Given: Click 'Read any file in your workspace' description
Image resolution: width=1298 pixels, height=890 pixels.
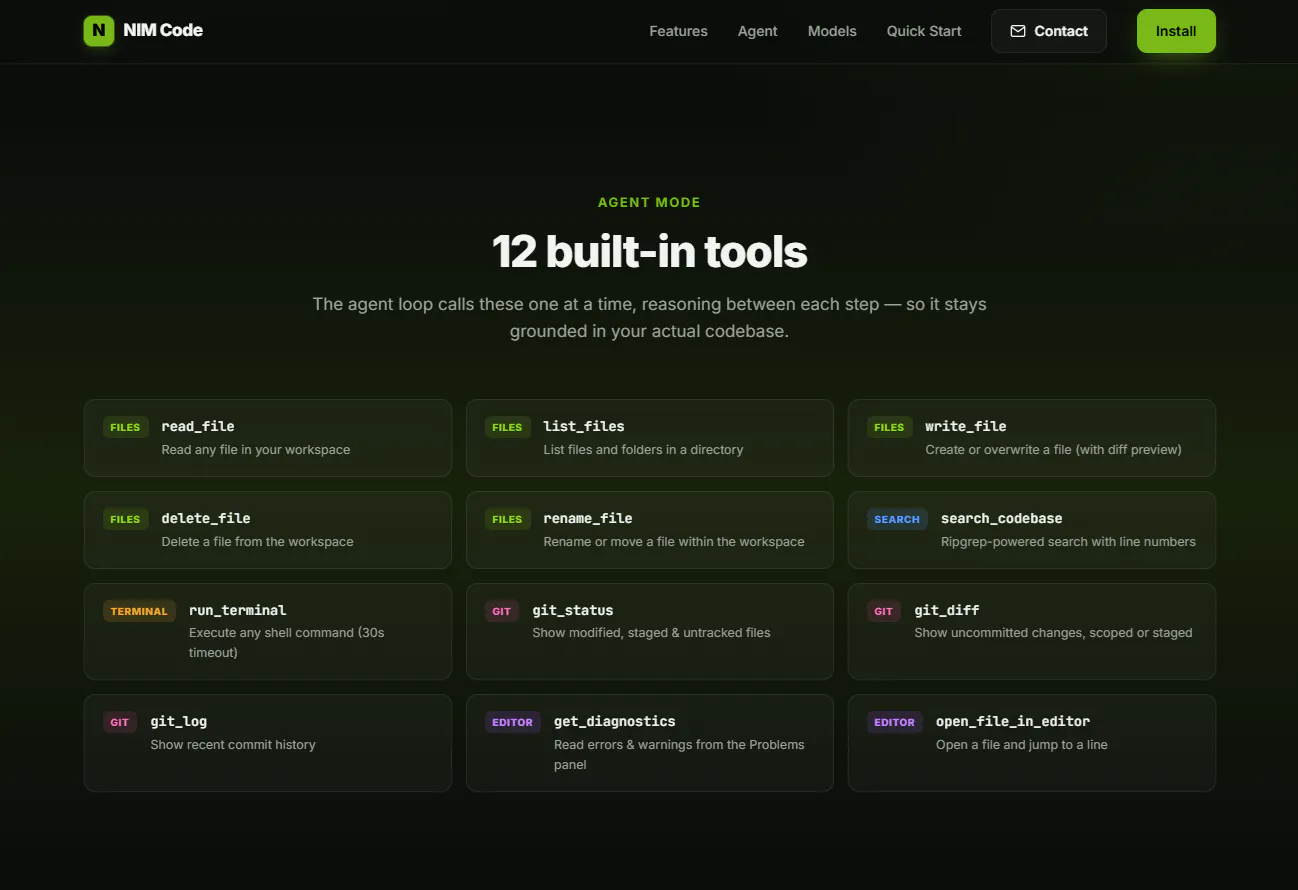Looking at the screenshot, I should [256, 450].
